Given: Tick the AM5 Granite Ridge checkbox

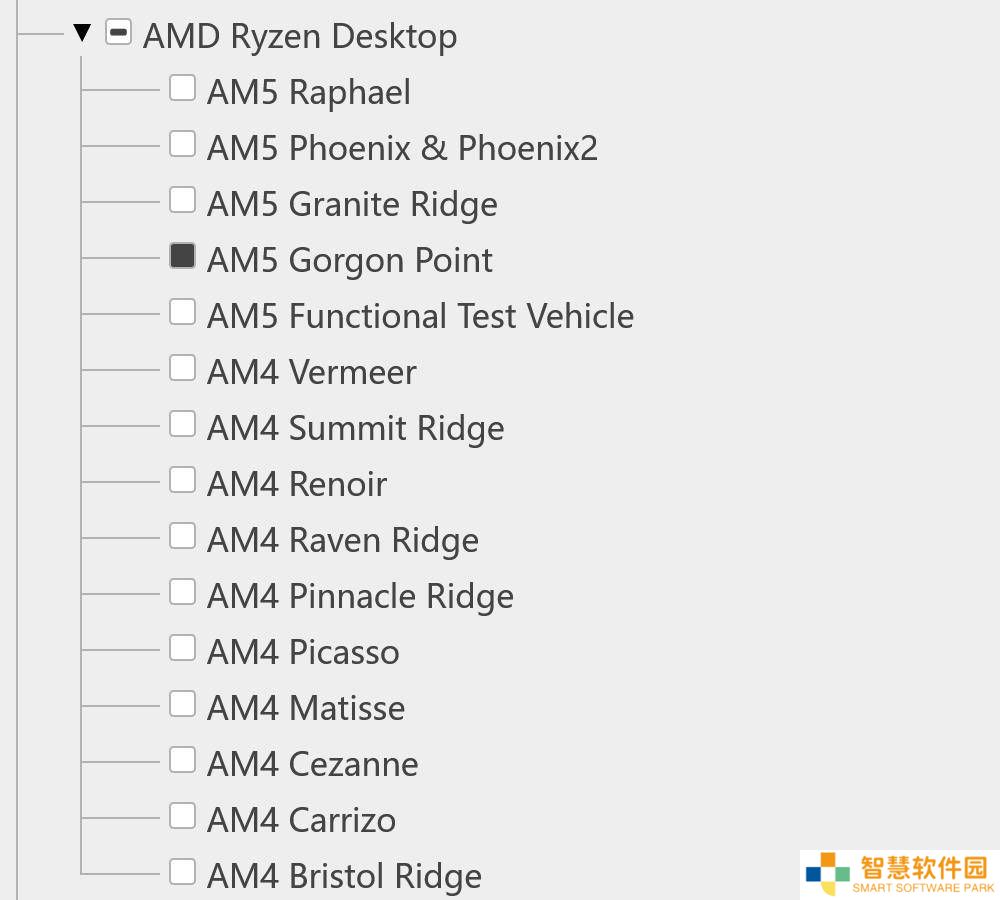Looking at the screenshot, I should point(182,200).
